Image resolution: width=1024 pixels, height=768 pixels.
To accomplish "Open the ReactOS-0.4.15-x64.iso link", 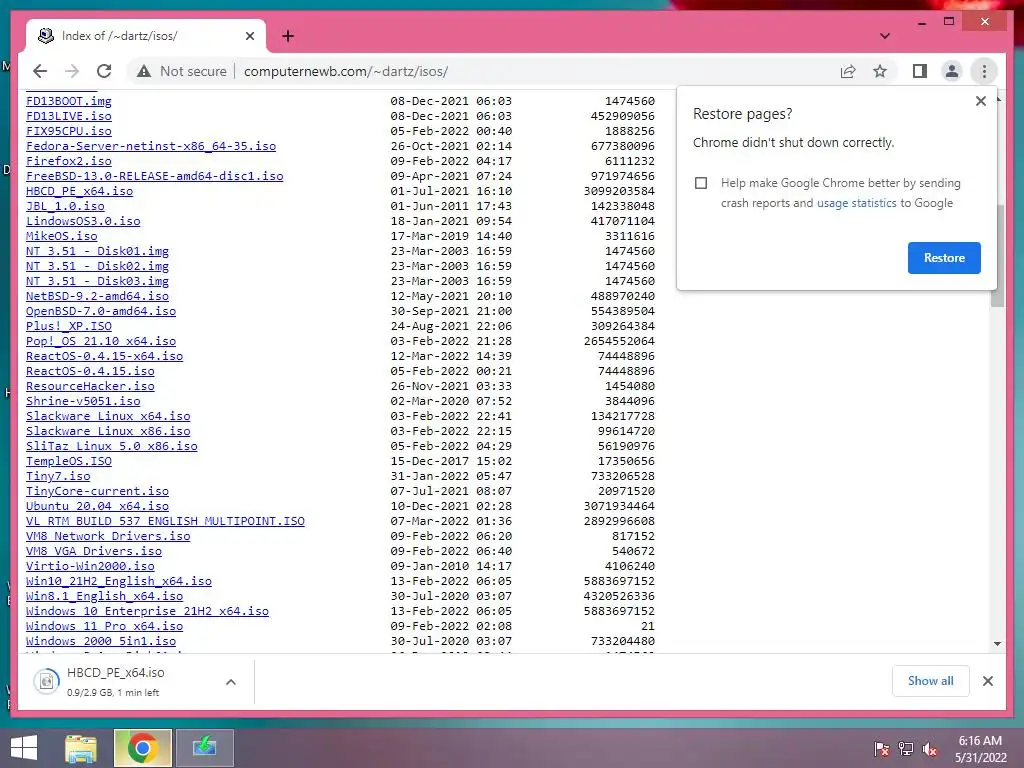I will click(x=104, y=357).
